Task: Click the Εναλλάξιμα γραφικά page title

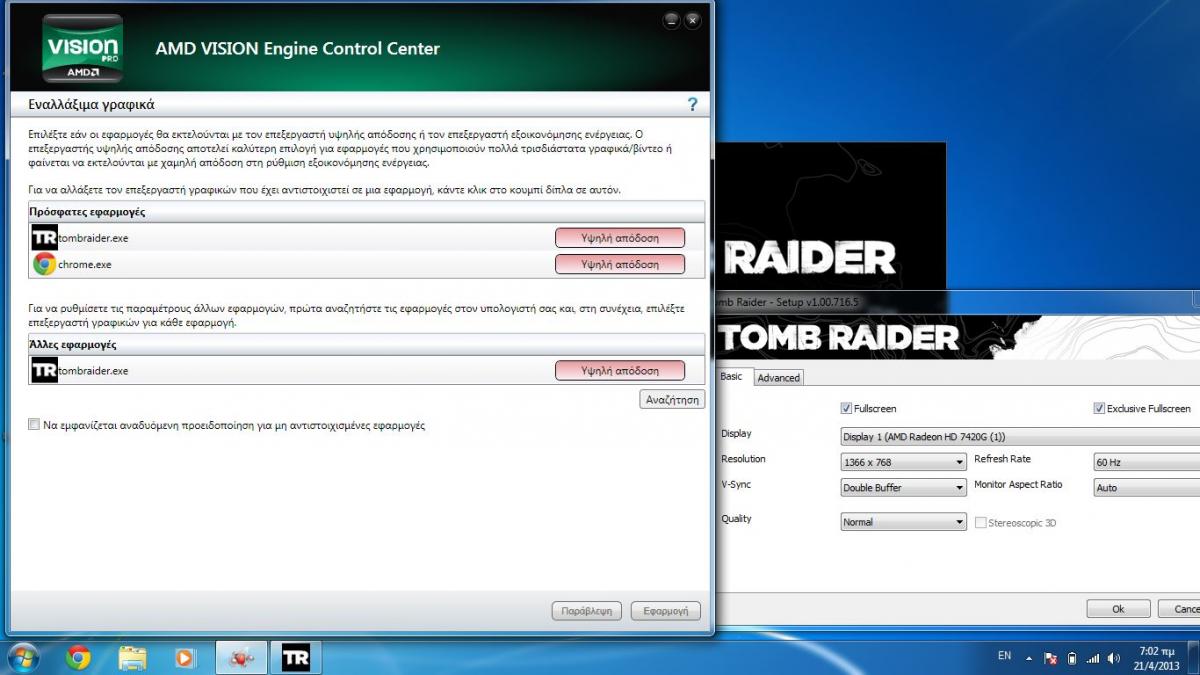Action: point(91,104)
